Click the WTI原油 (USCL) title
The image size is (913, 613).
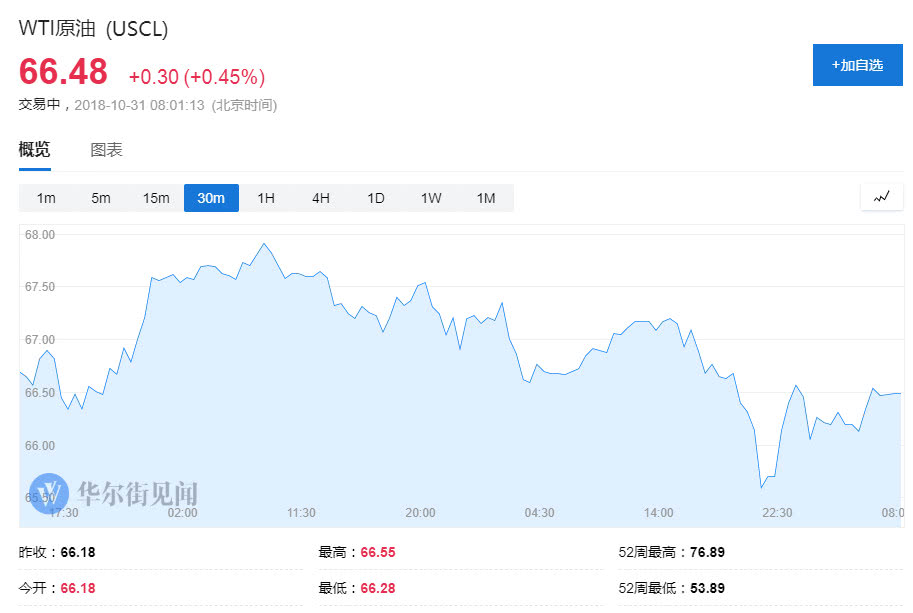[93, 29]
